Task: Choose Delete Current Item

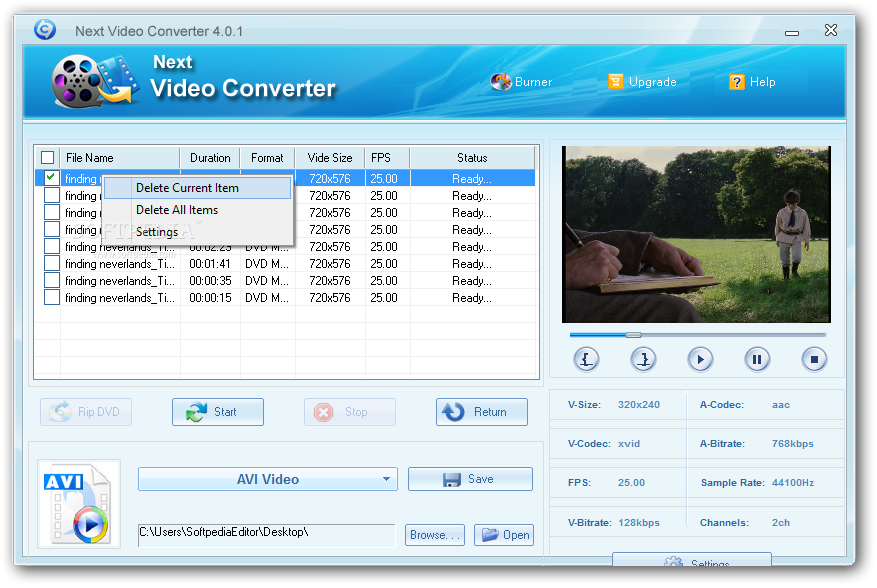Action: (x=197, y=188)
